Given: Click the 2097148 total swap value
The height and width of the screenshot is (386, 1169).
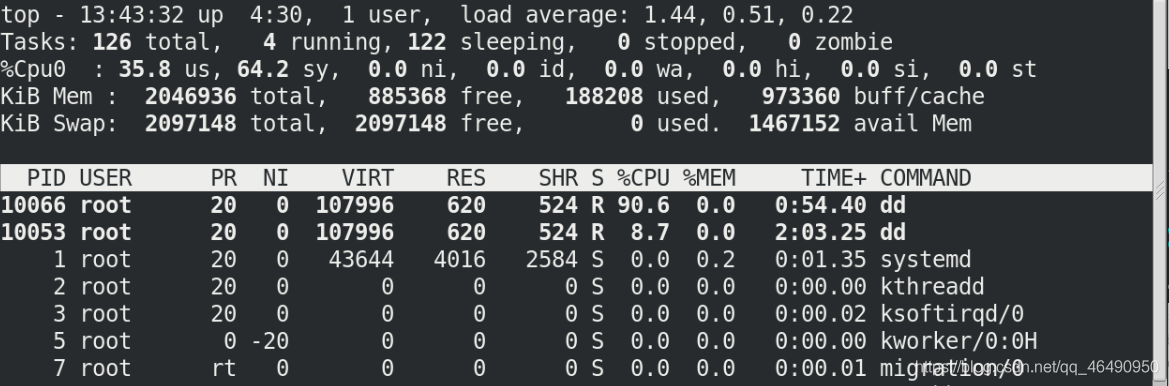Looking at the screenshot, I should (190, 124).
